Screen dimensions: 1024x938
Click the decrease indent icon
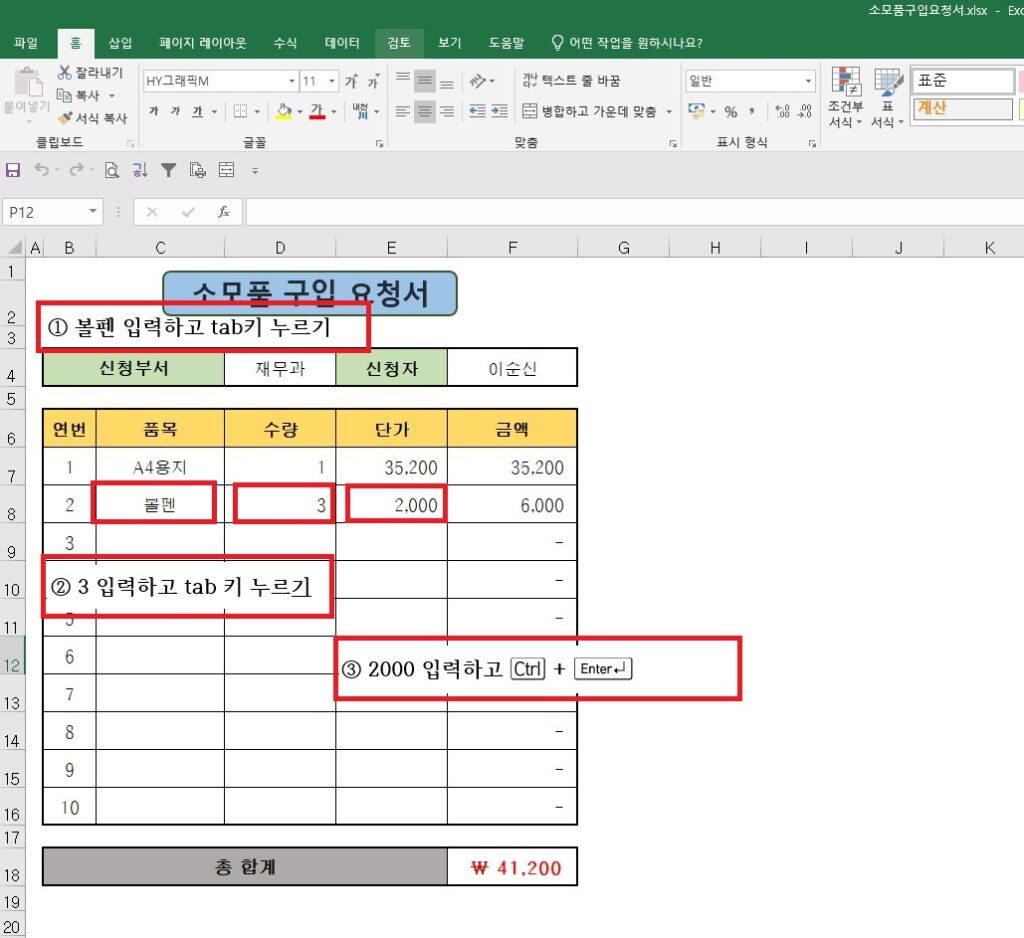coord(477,111)
